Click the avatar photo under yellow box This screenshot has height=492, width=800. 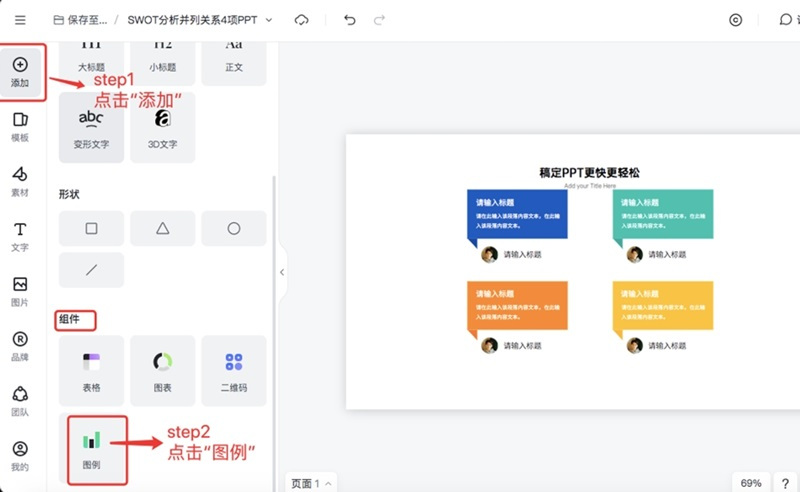[635, 346]
